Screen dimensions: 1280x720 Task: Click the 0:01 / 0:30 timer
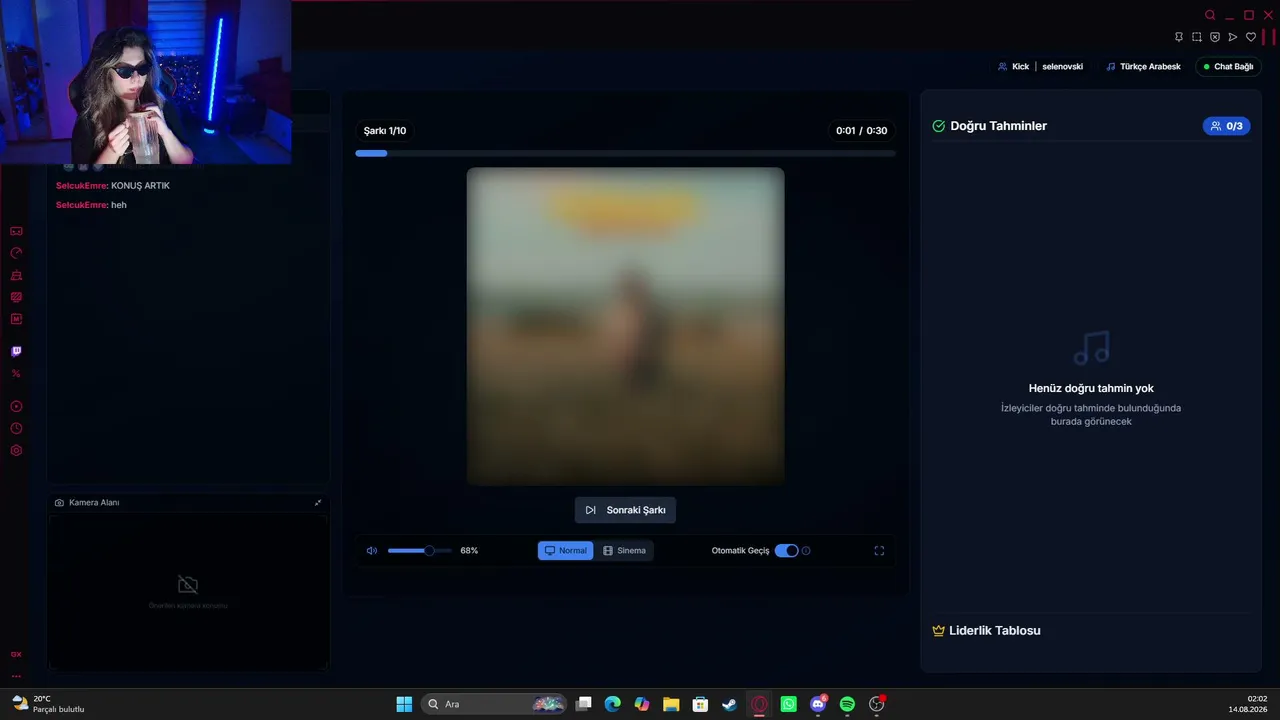(862, 130)
